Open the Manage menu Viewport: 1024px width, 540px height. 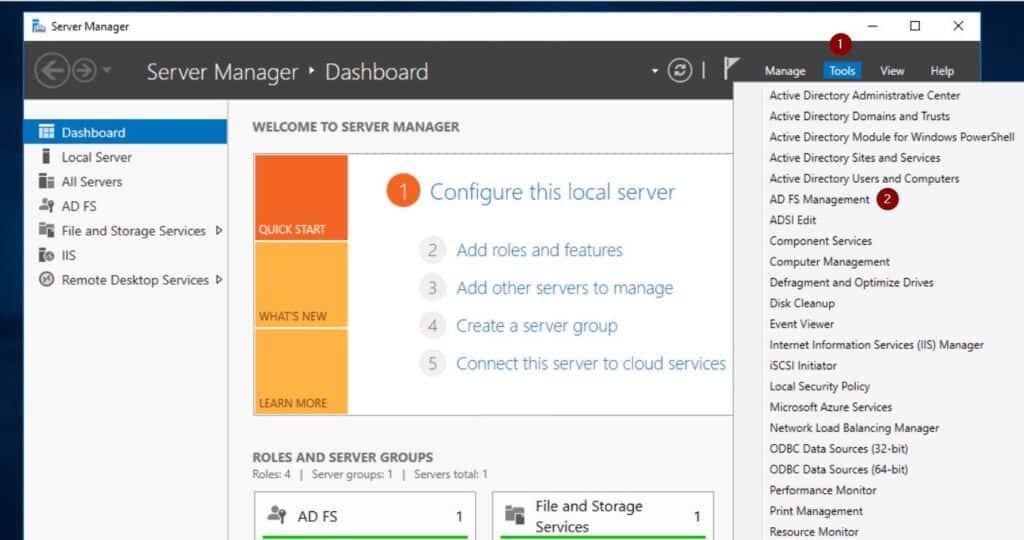785,71
